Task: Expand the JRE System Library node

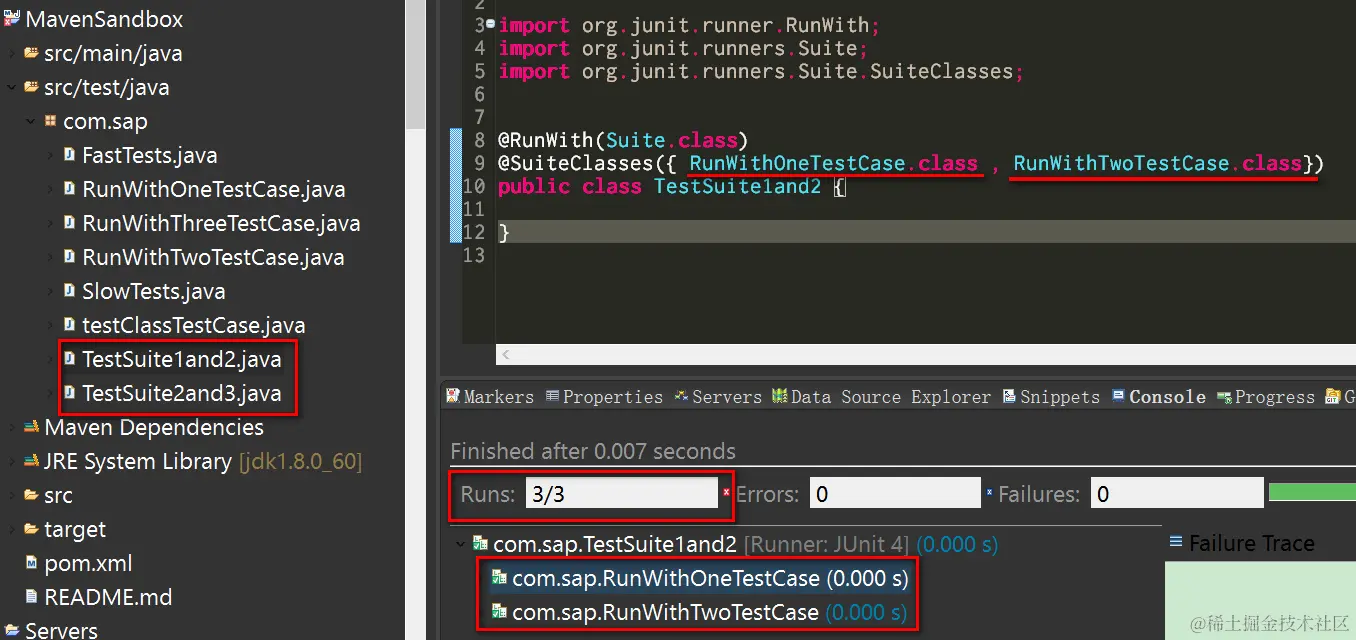Action: 11,461
